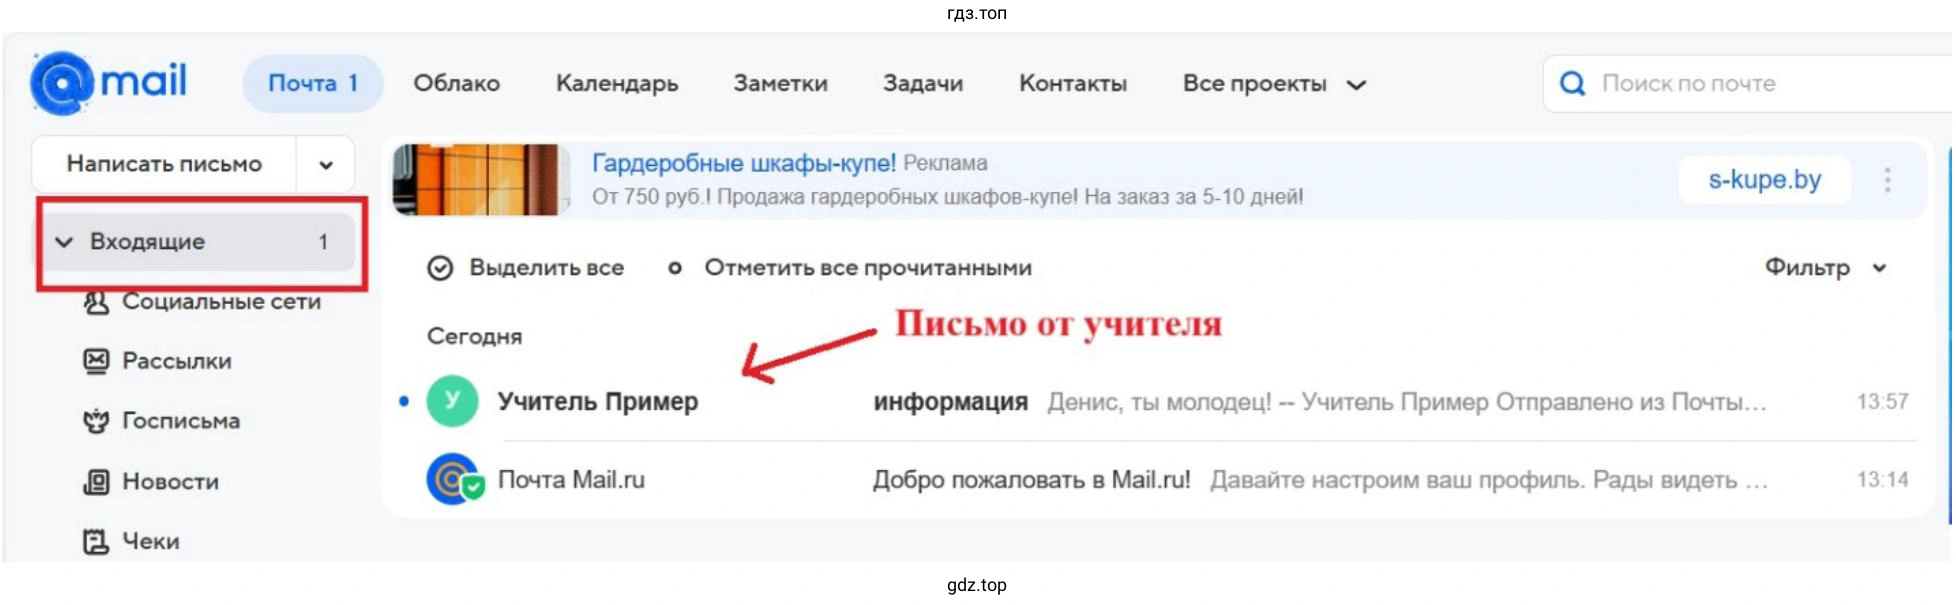This screenshot has height=605, width=1956.
Task: Open the Фильтр dropdown
Action: click(1826, 268)
